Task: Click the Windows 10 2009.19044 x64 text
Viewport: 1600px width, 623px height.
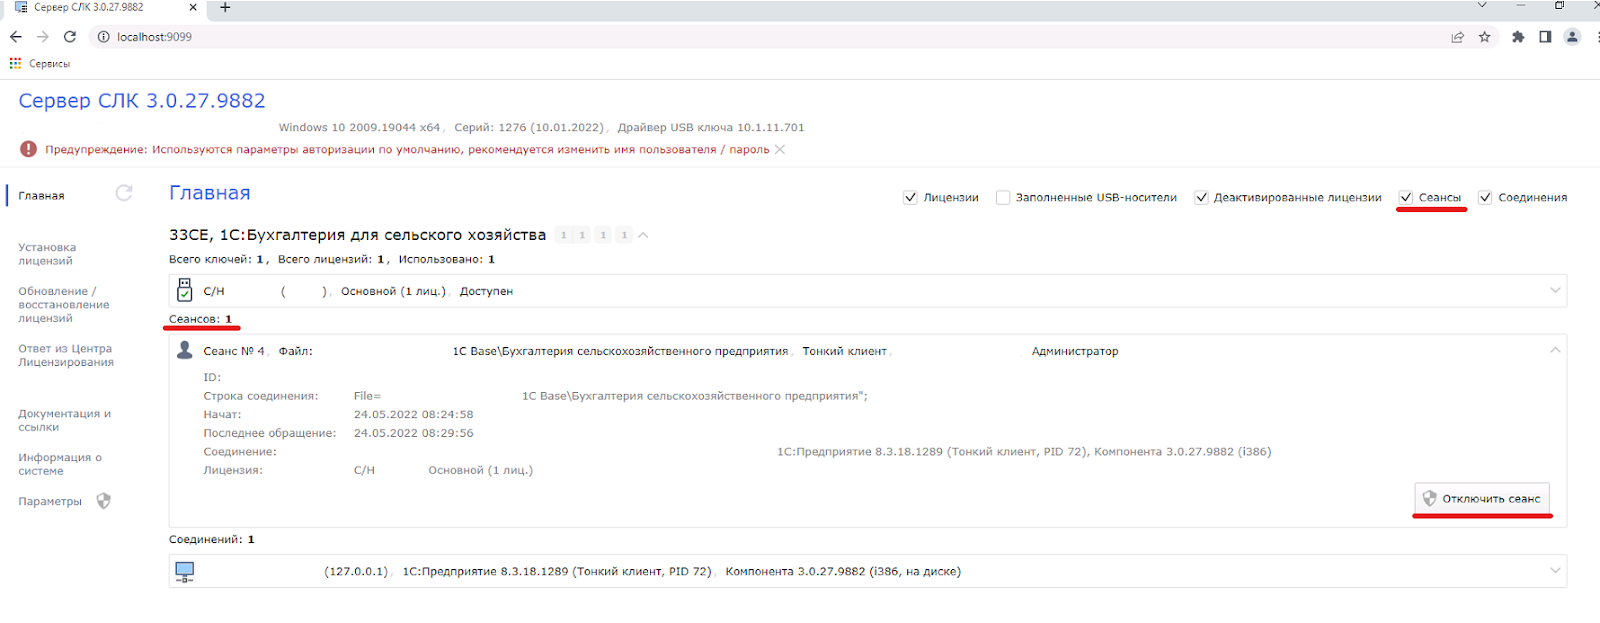Action: [x=359, y=127]
